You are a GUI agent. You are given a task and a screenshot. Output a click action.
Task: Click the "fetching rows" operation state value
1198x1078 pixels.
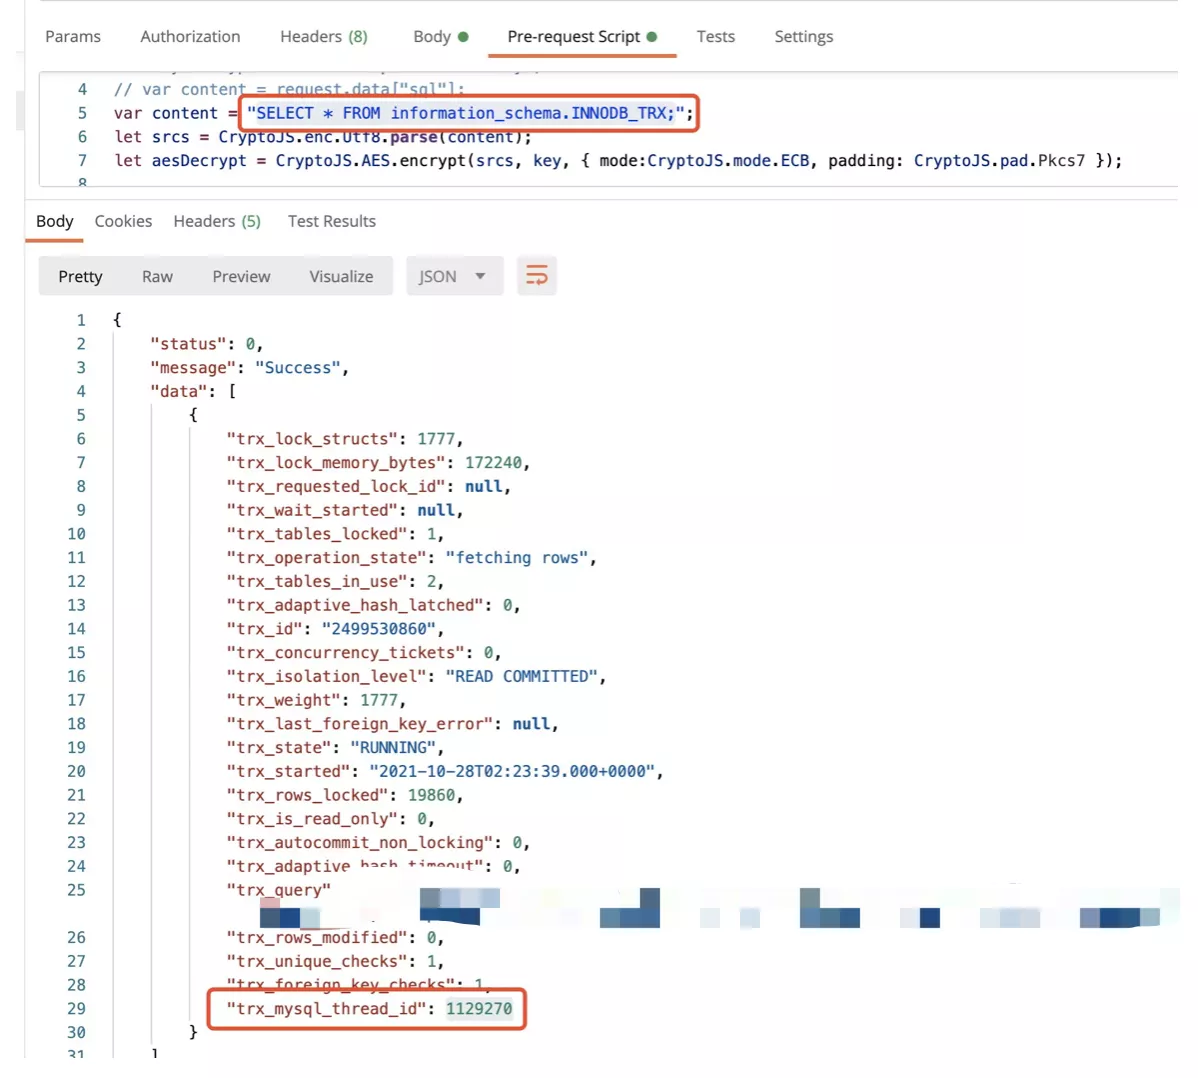(x=517, y=558)
